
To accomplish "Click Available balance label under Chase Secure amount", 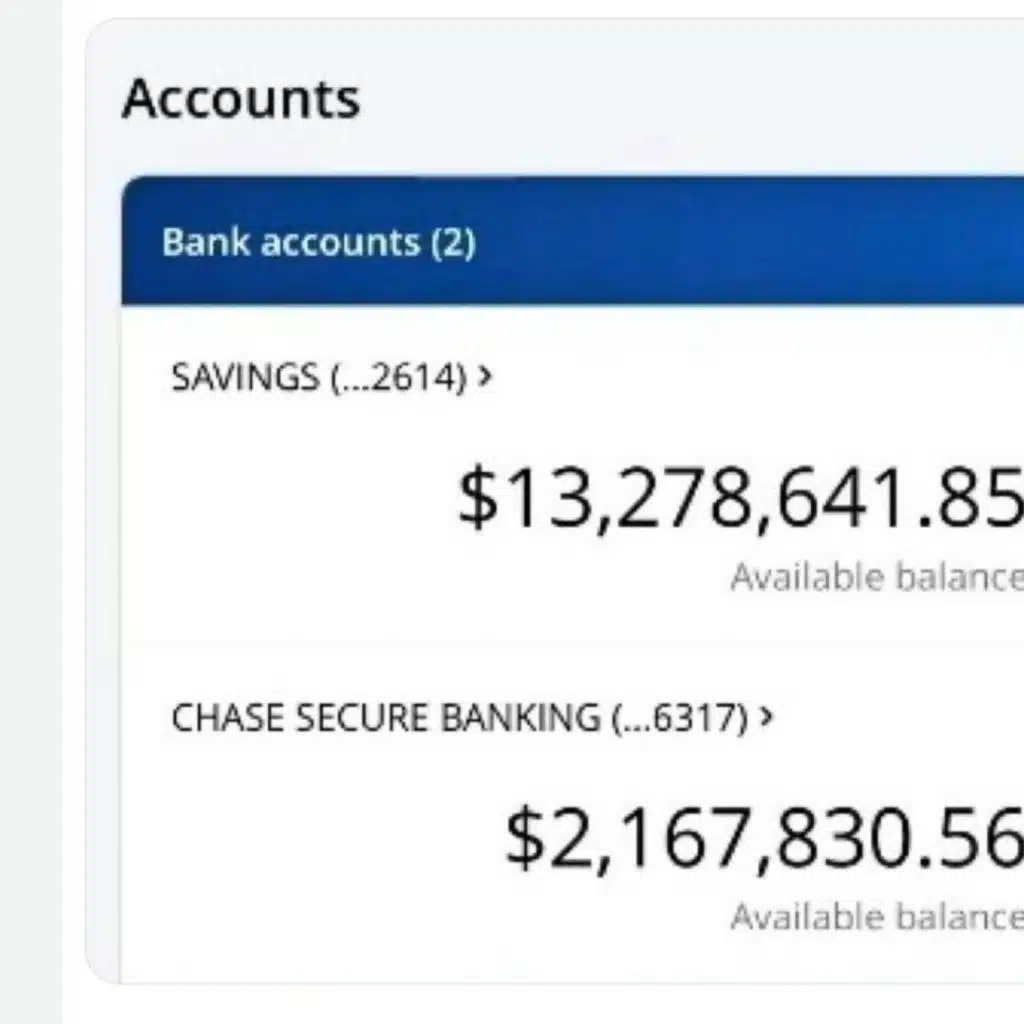I will (x=876, y=916).
